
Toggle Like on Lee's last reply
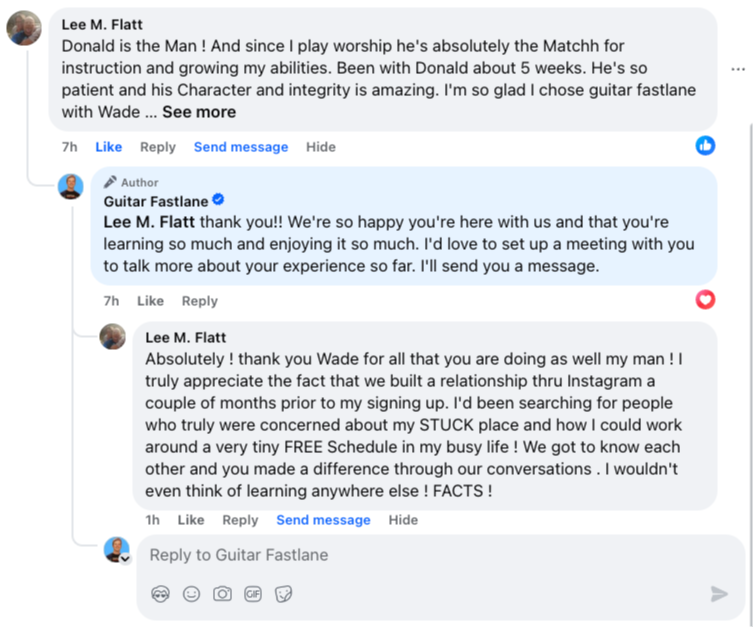click(x=191, y=520)
